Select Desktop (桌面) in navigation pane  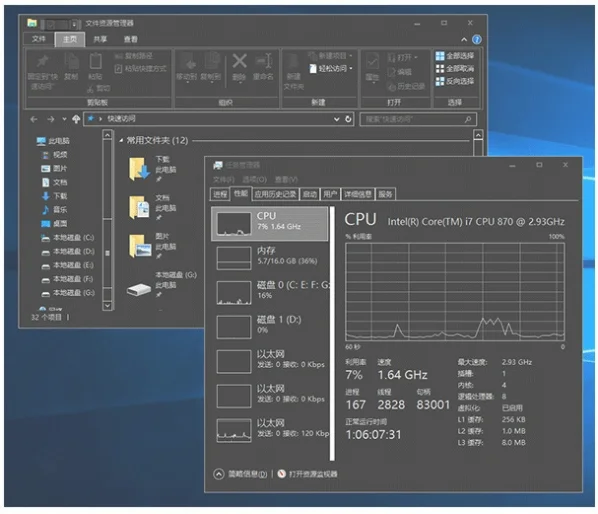pos(55,223)
